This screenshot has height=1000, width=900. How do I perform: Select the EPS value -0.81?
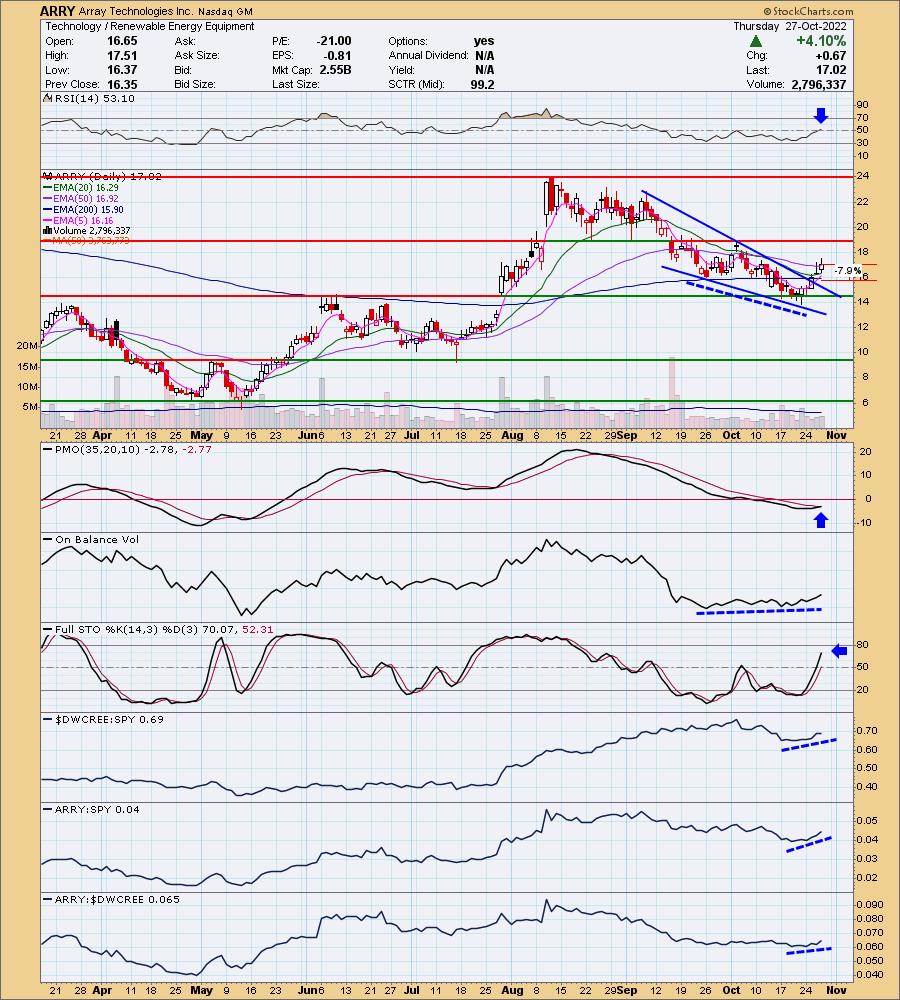336,55
